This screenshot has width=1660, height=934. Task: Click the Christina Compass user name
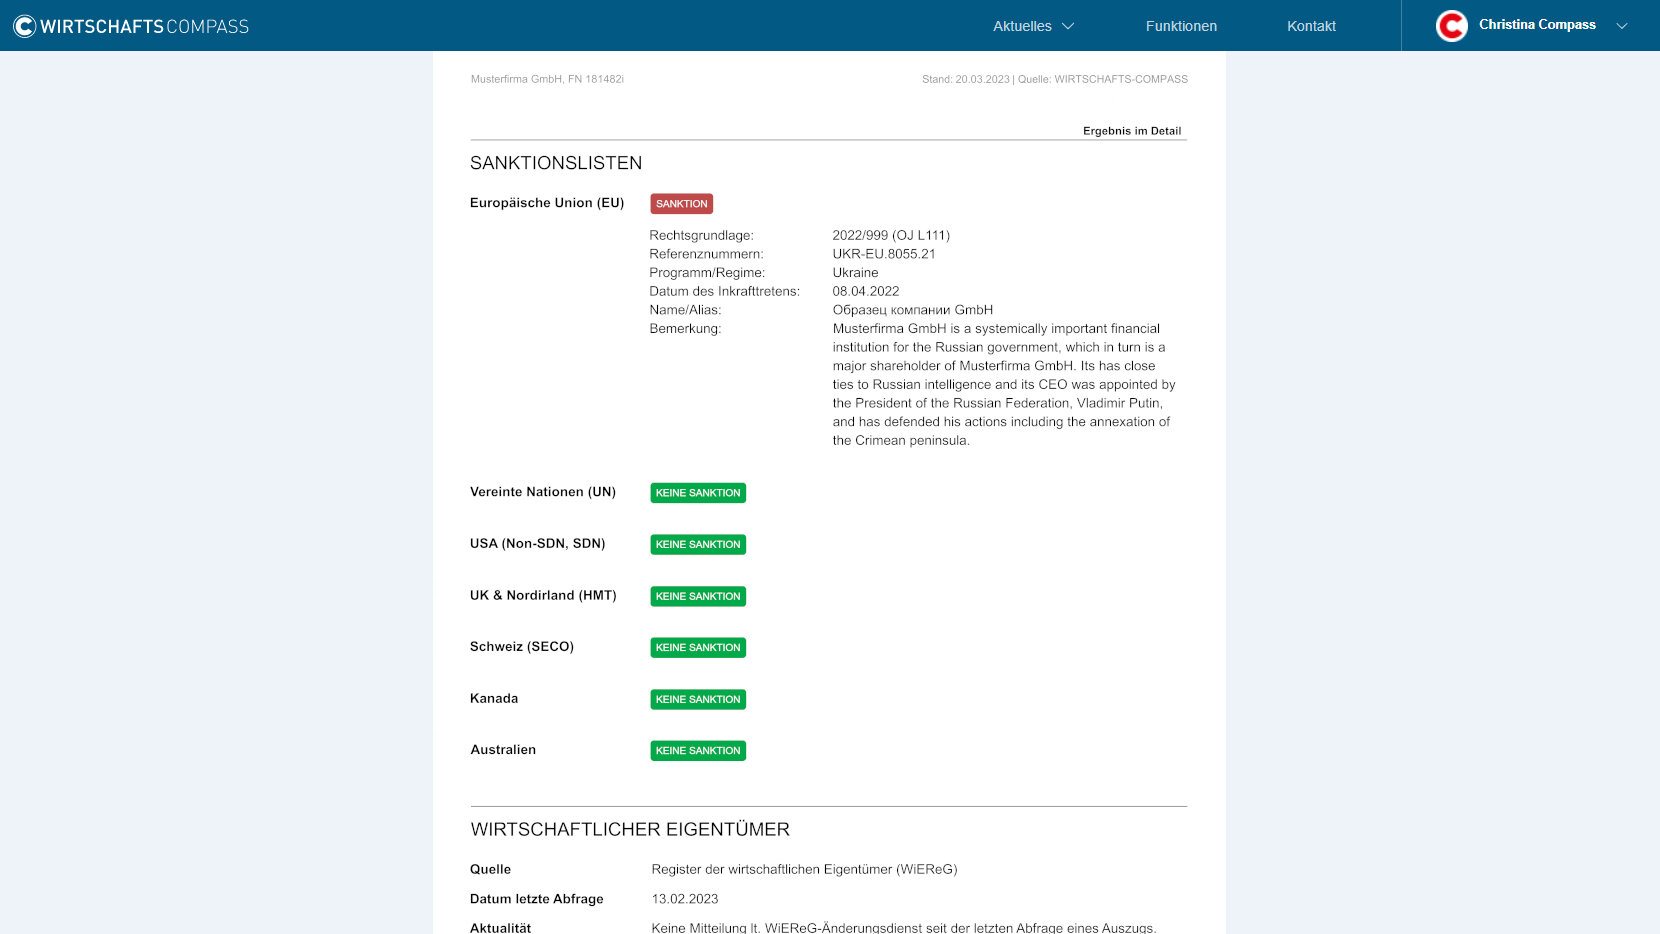(1537, 25)
